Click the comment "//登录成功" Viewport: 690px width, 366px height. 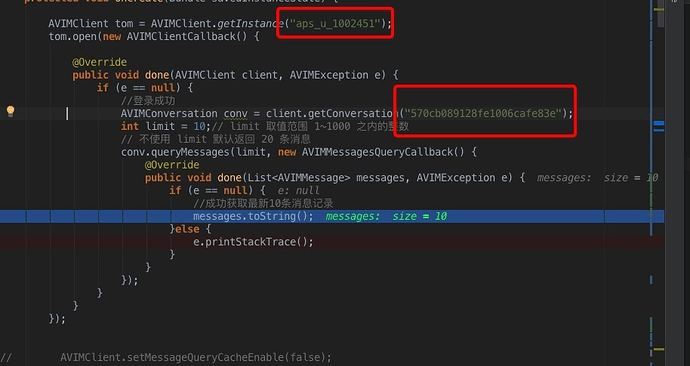(x=148, y=101)
